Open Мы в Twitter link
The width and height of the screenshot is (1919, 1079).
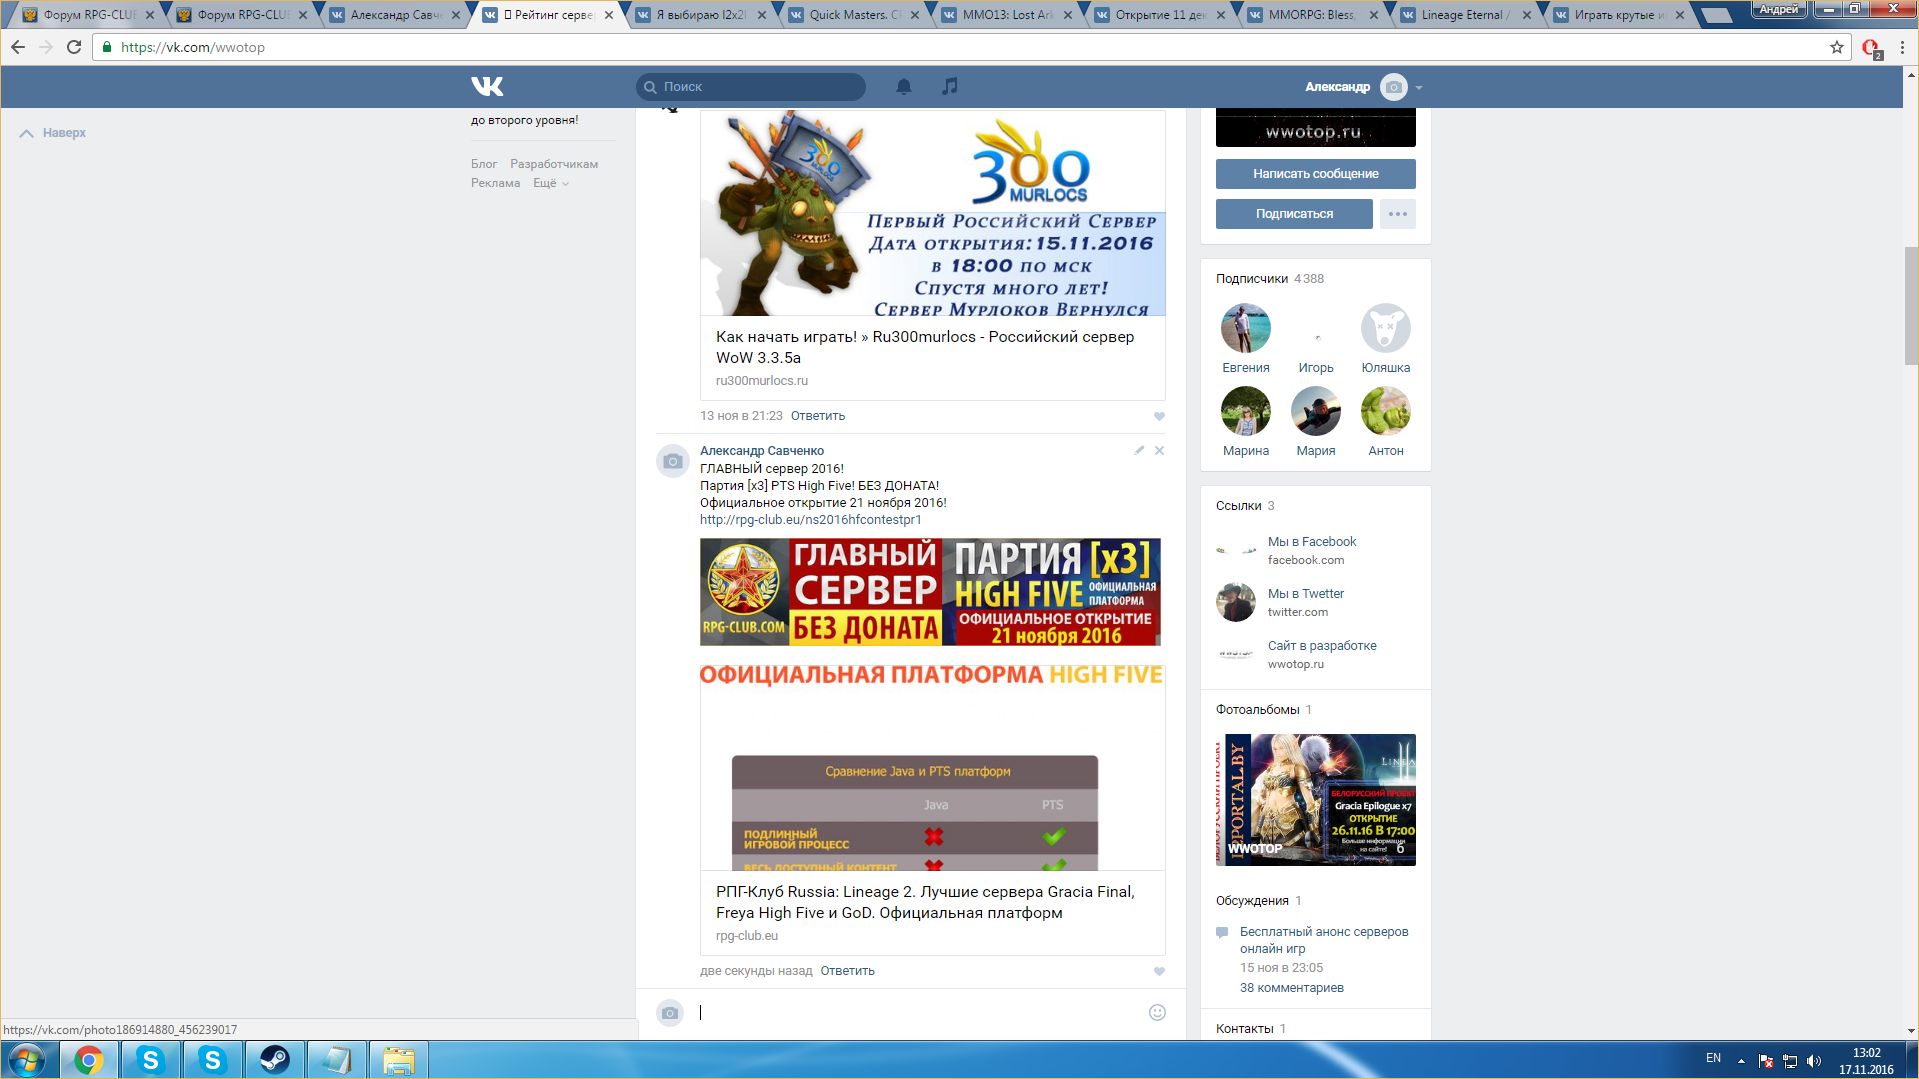[1306, 594]
